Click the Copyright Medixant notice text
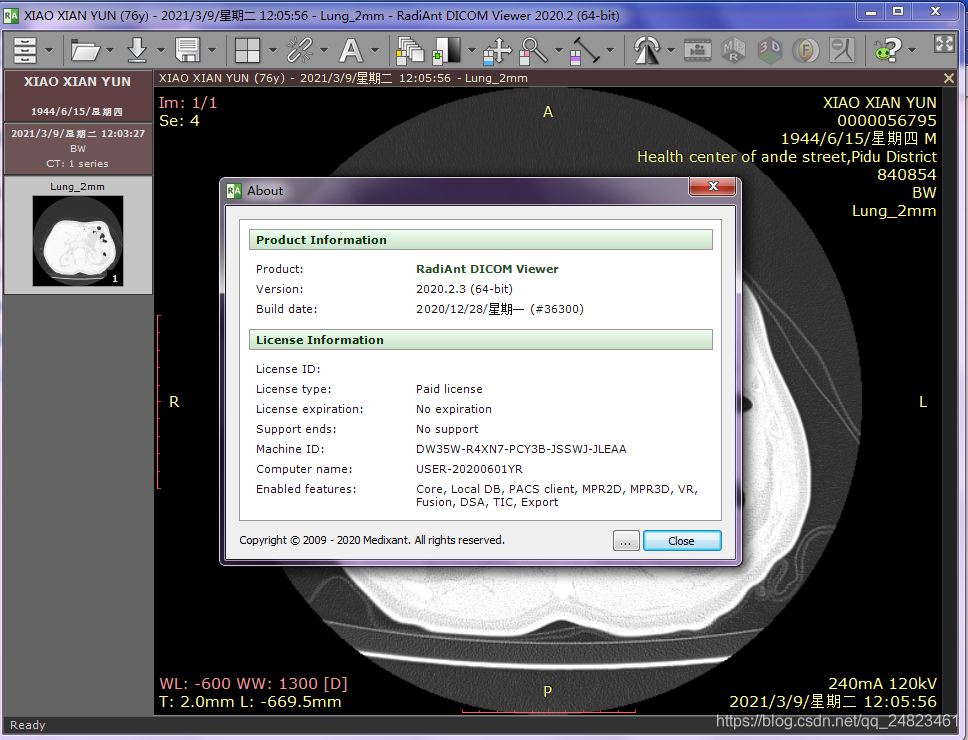 tap(372, 540)
